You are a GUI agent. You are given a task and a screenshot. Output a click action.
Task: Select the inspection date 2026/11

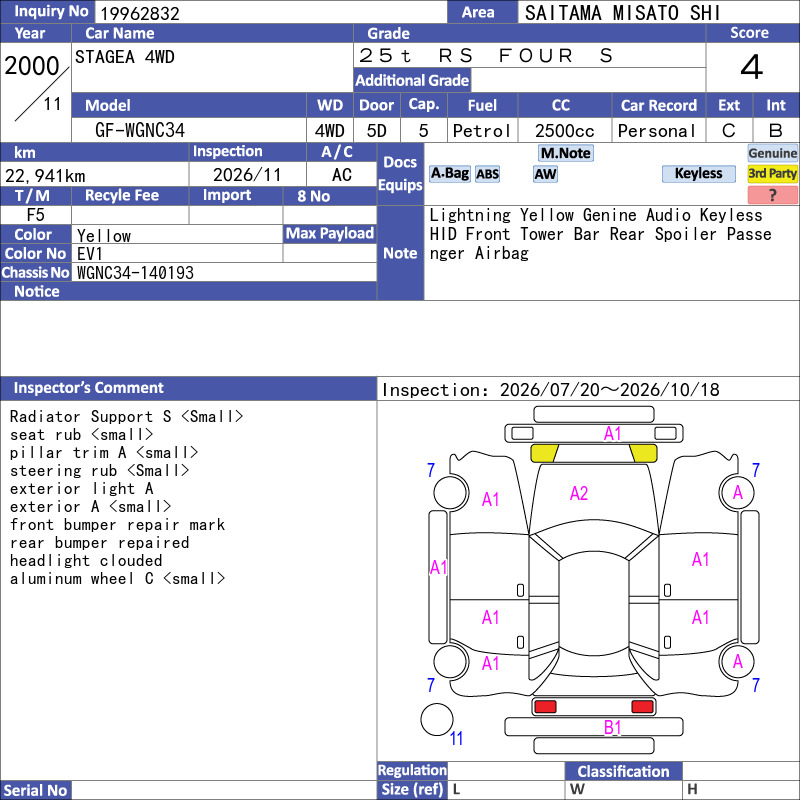pos(247,175)
